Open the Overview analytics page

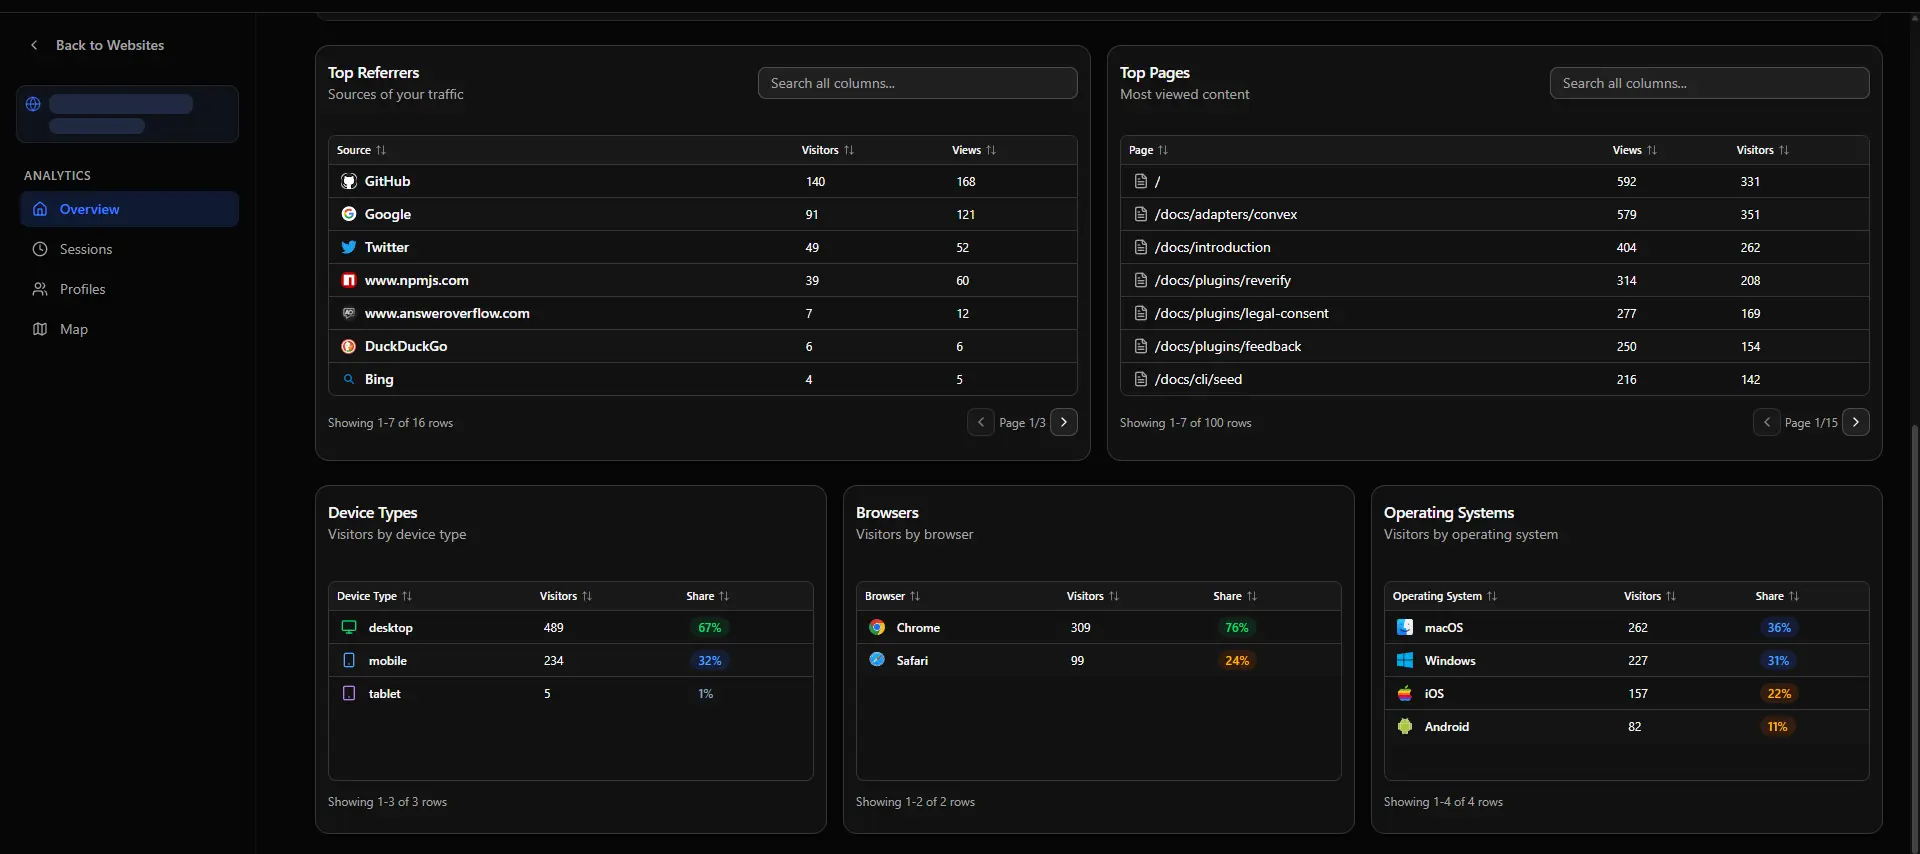[x=129, y=209]
